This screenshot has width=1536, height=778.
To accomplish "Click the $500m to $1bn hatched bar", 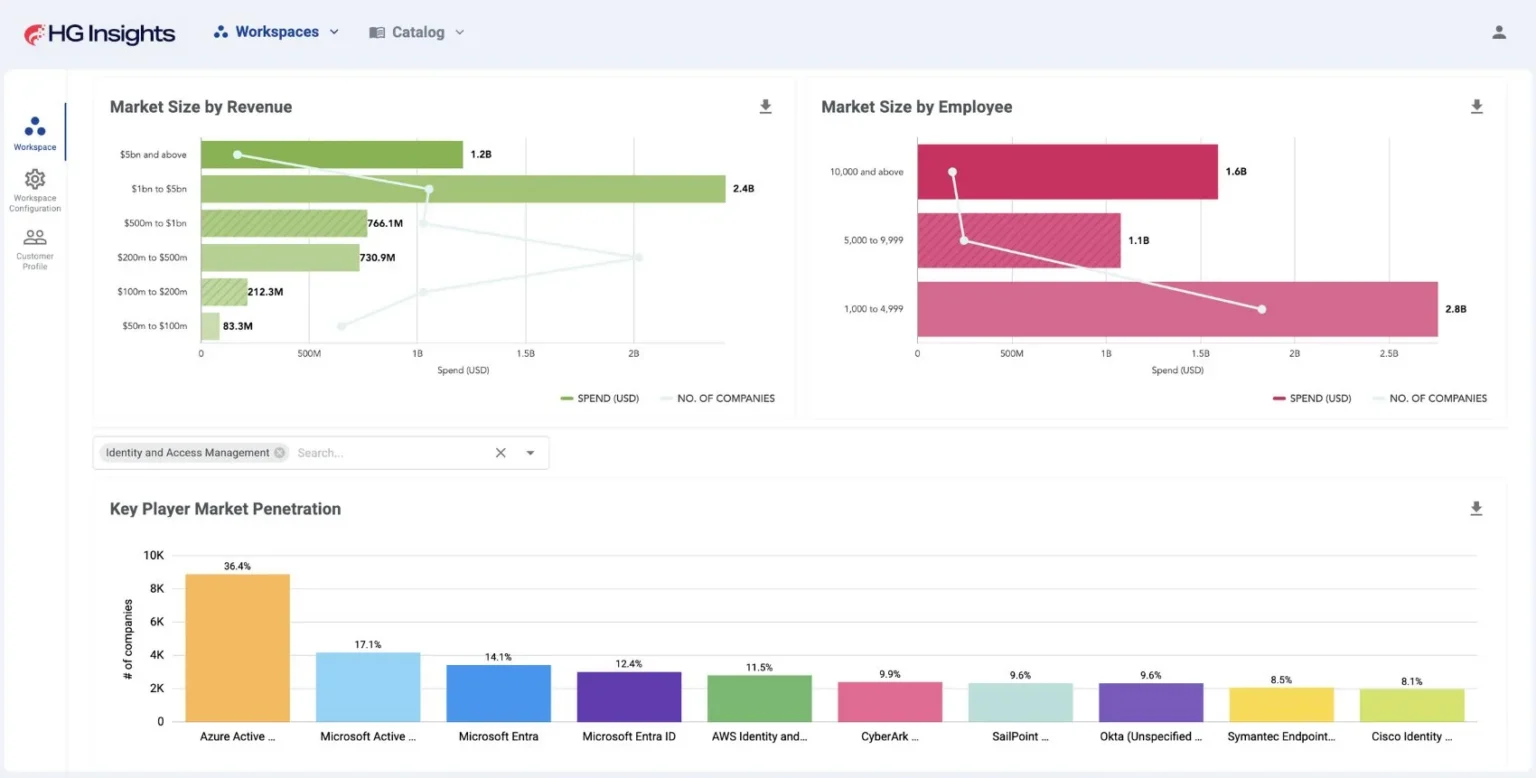I will tap(284, 223).
